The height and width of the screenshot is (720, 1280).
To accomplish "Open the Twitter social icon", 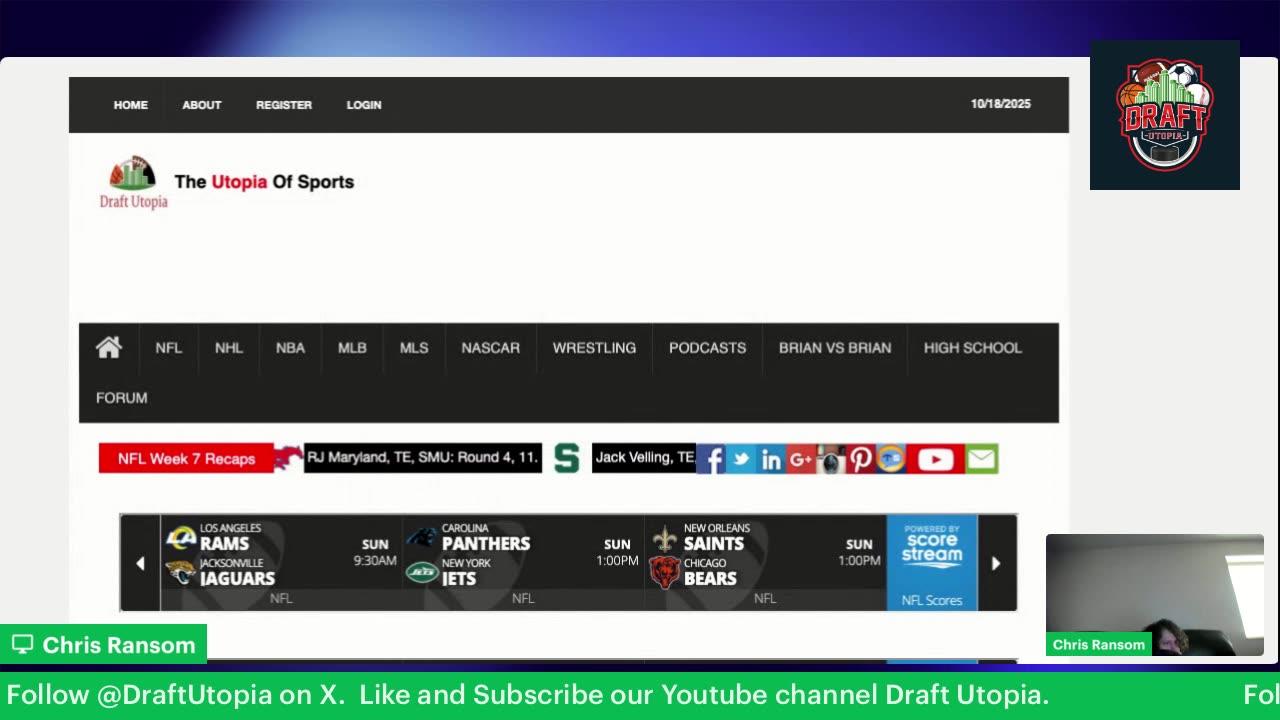I will (740, 459).
